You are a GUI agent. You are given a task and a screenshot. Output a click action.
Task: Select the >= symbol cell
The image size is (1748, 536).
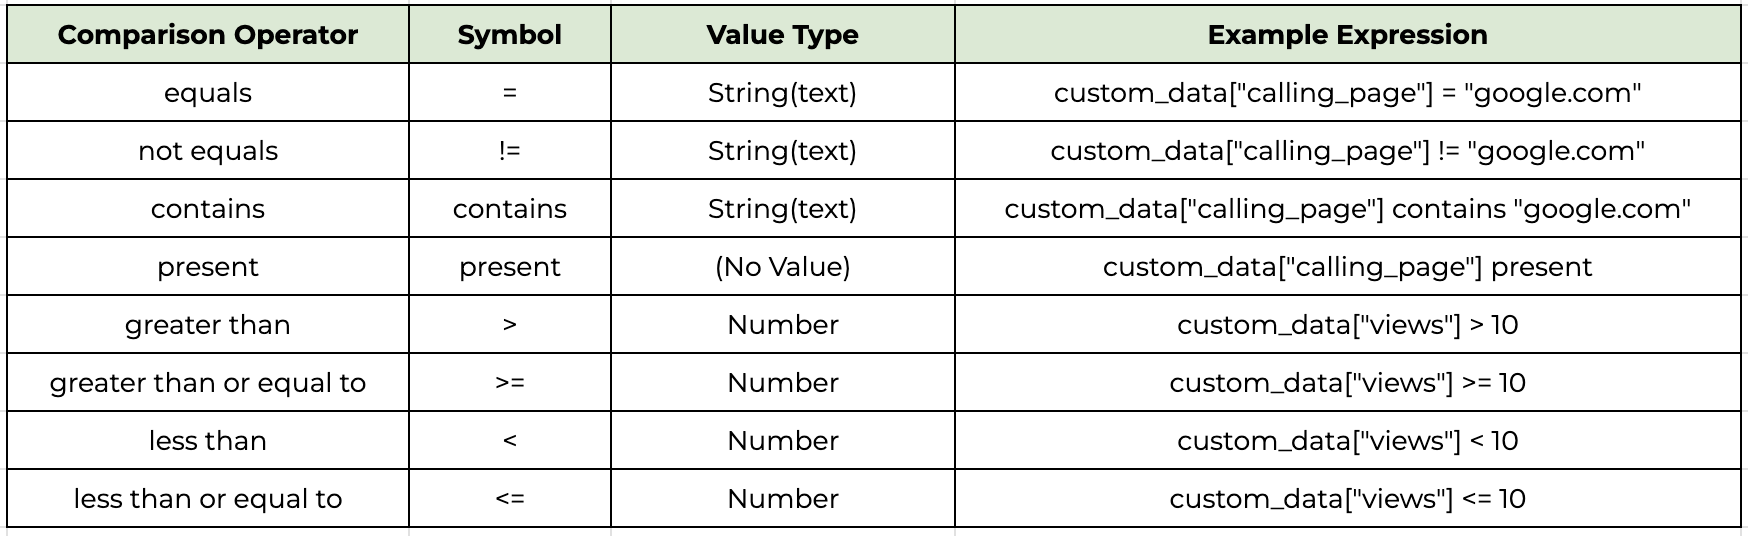point(510,383)
